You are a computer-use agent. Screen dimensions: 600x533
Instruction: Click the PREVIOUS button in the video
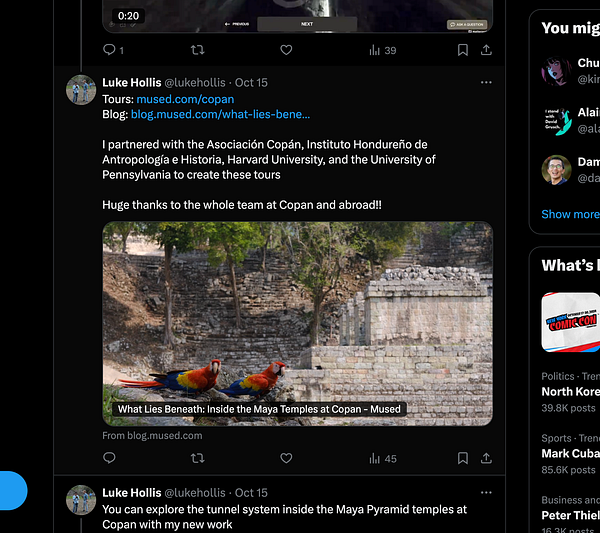pos(237,24)
